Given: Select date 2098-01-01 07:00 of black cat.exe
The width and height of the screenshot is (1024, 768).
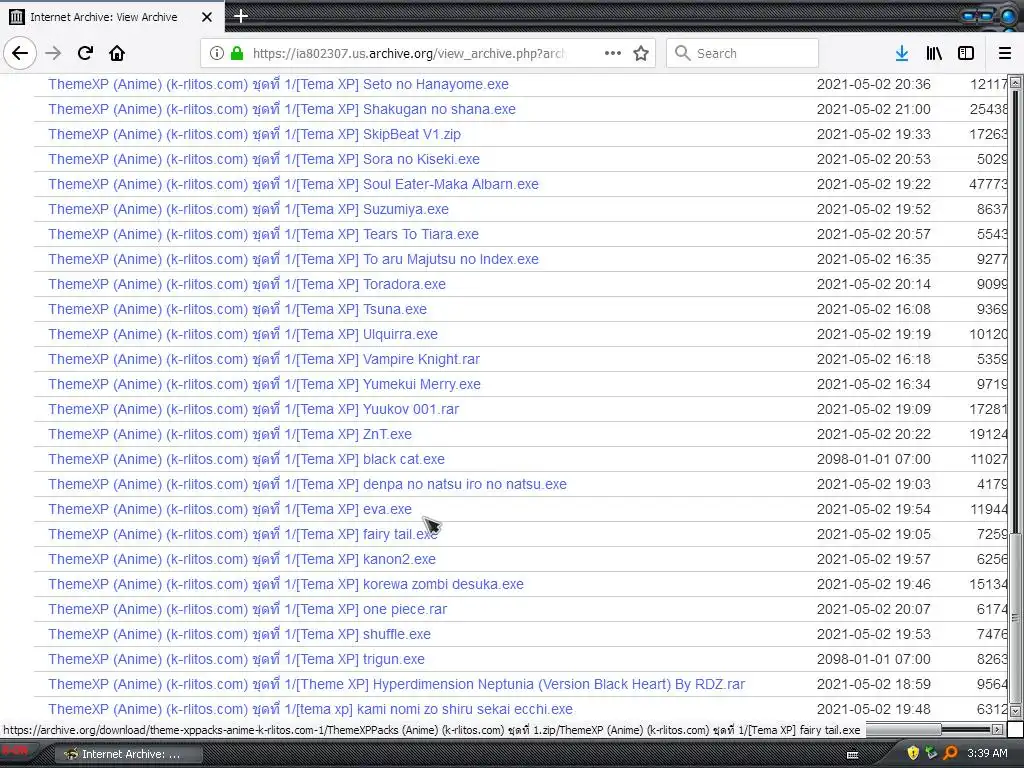Looking at the screenshot, I should point(873,459).
